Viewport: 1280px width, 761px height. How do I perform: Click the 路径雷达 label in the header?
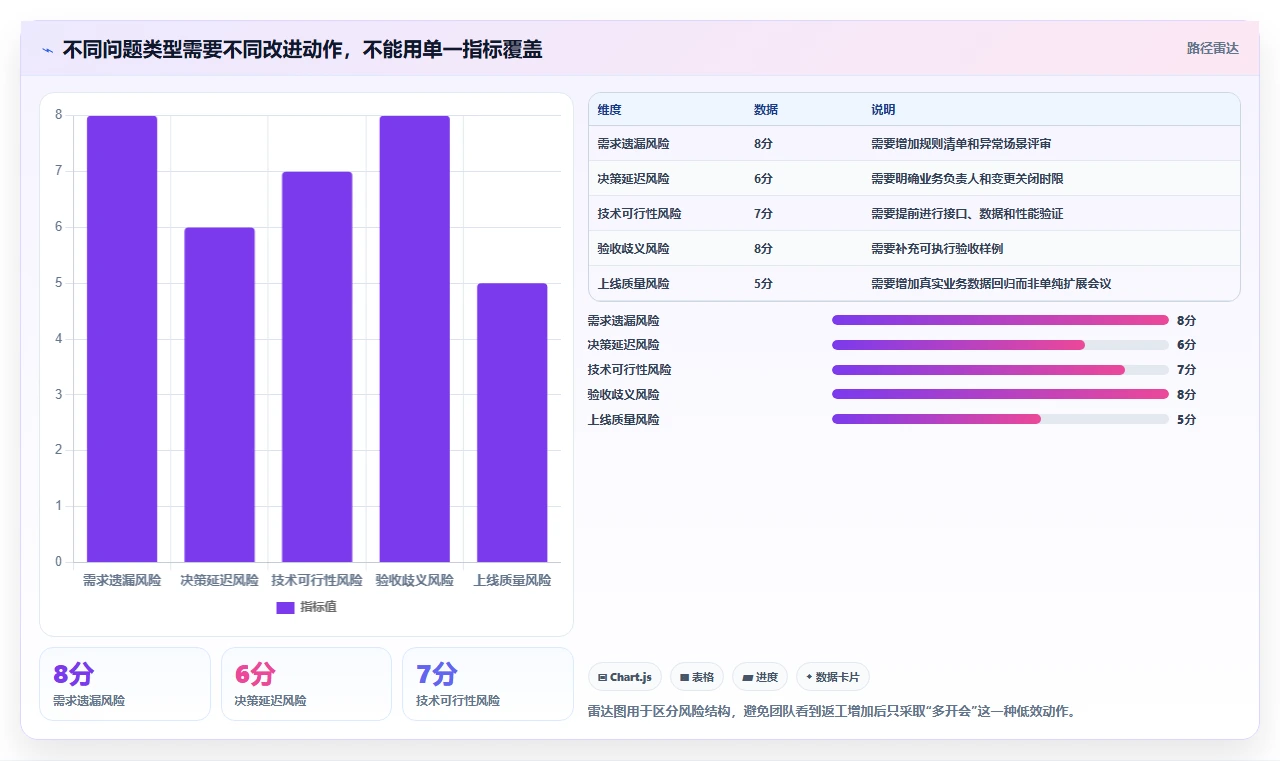[1212, 48]
